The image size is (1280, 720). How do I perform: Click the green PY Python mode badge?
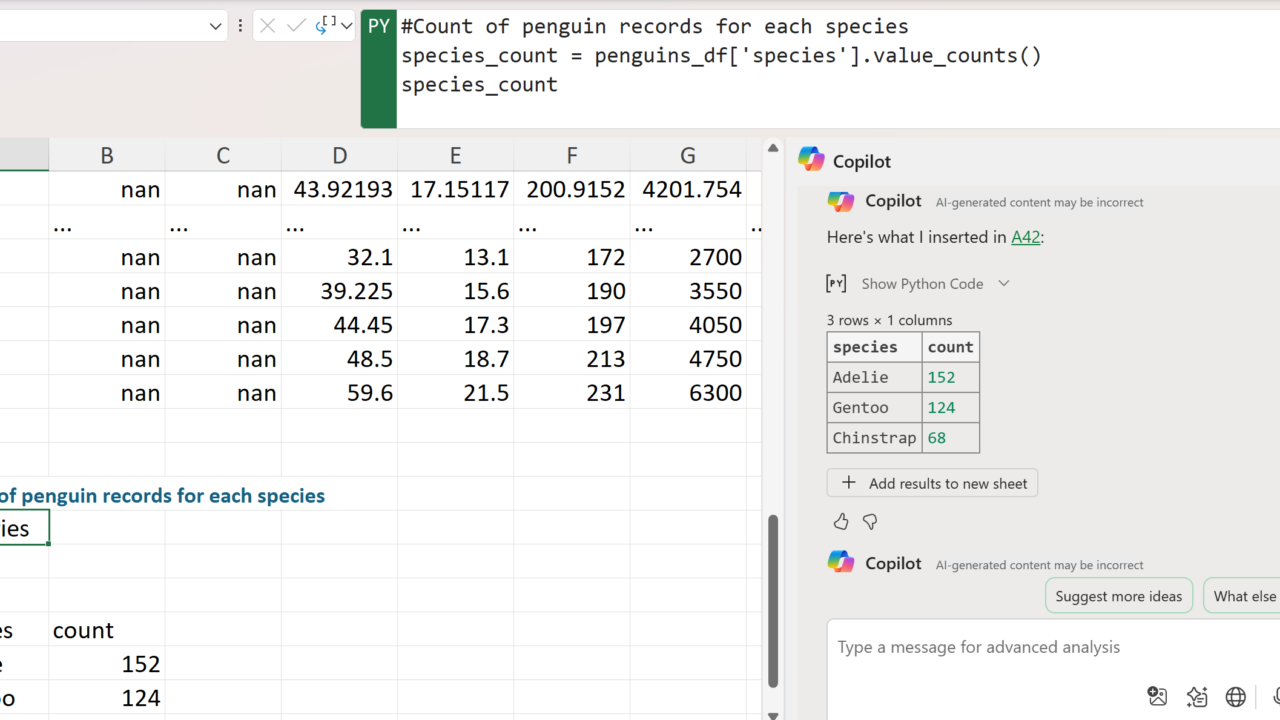[379, 26]
